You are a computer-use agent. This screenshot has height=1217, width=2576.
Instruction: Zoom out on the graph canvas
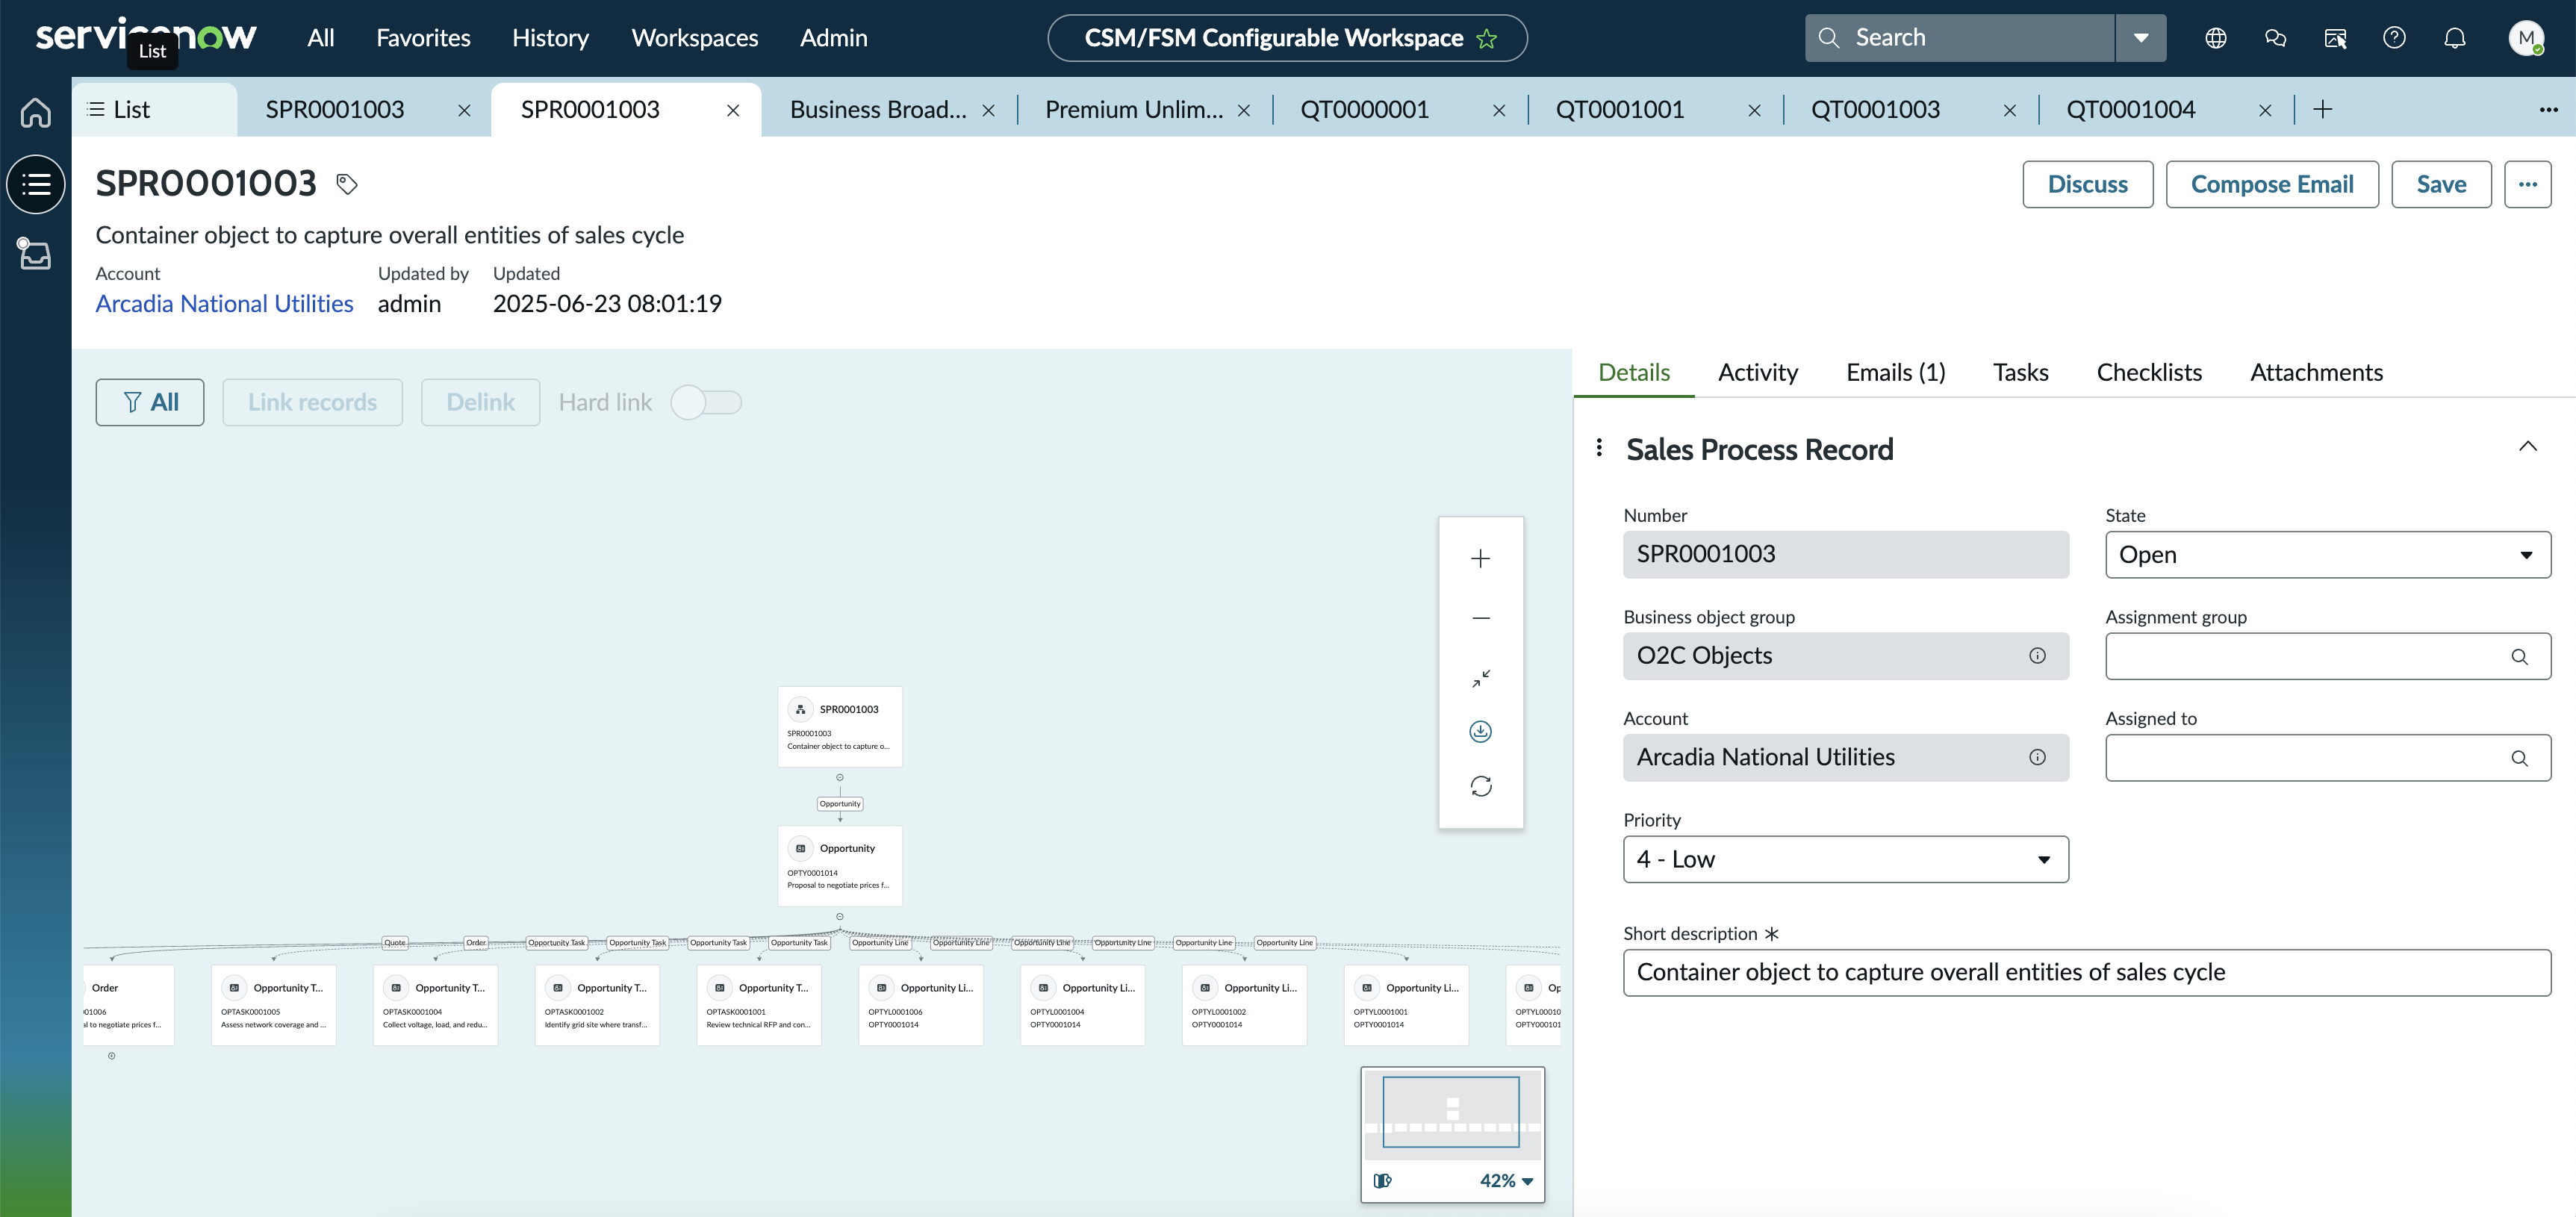coord(1481,618)
